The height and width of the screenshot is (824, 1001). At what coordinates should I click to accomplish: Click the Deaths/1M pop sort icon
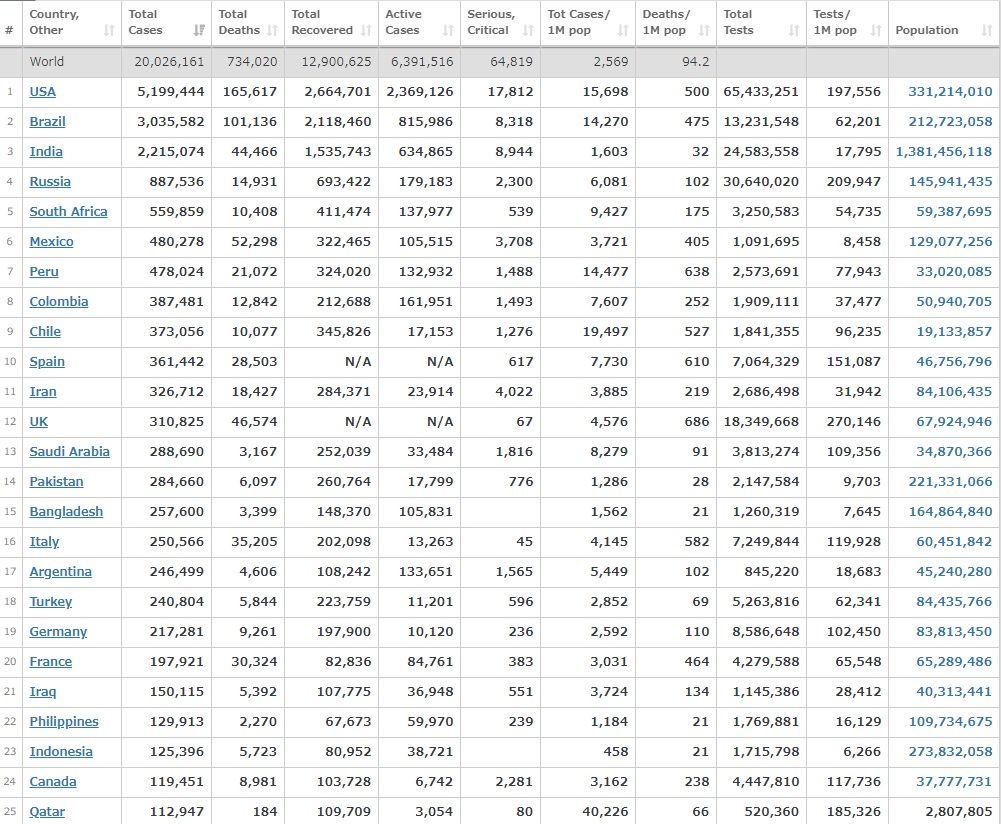point(704,31)
